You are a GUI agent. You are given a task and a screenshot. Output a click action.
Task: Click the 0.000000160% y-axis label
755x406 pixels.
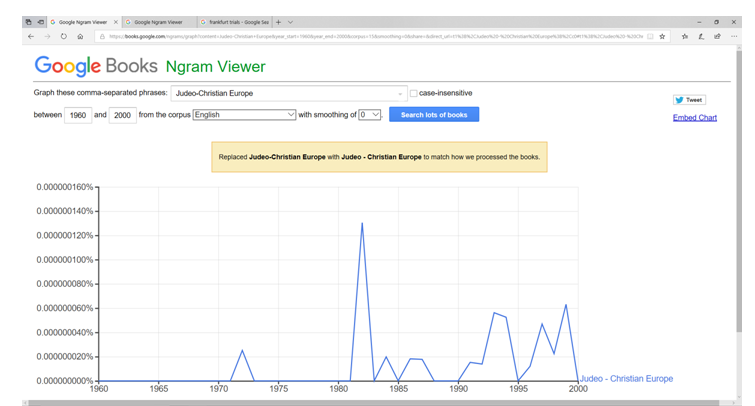(x=65, y=187)
